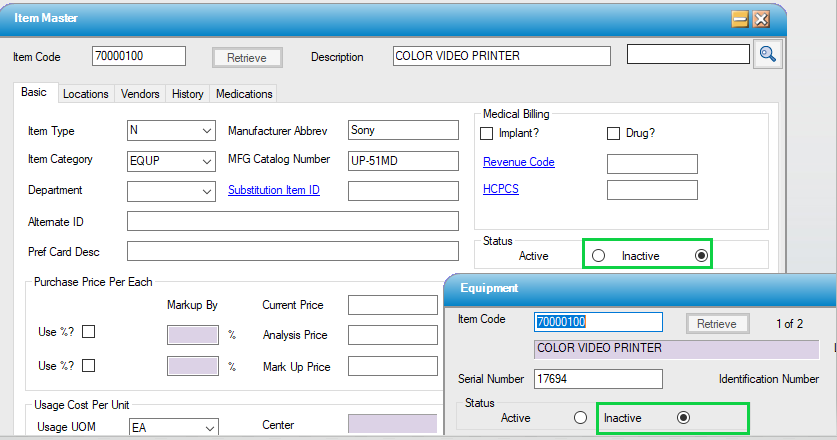Screen dimensions: 837x440
Task: Select Inactive radio in Equipment window
Action: [684, 417]
